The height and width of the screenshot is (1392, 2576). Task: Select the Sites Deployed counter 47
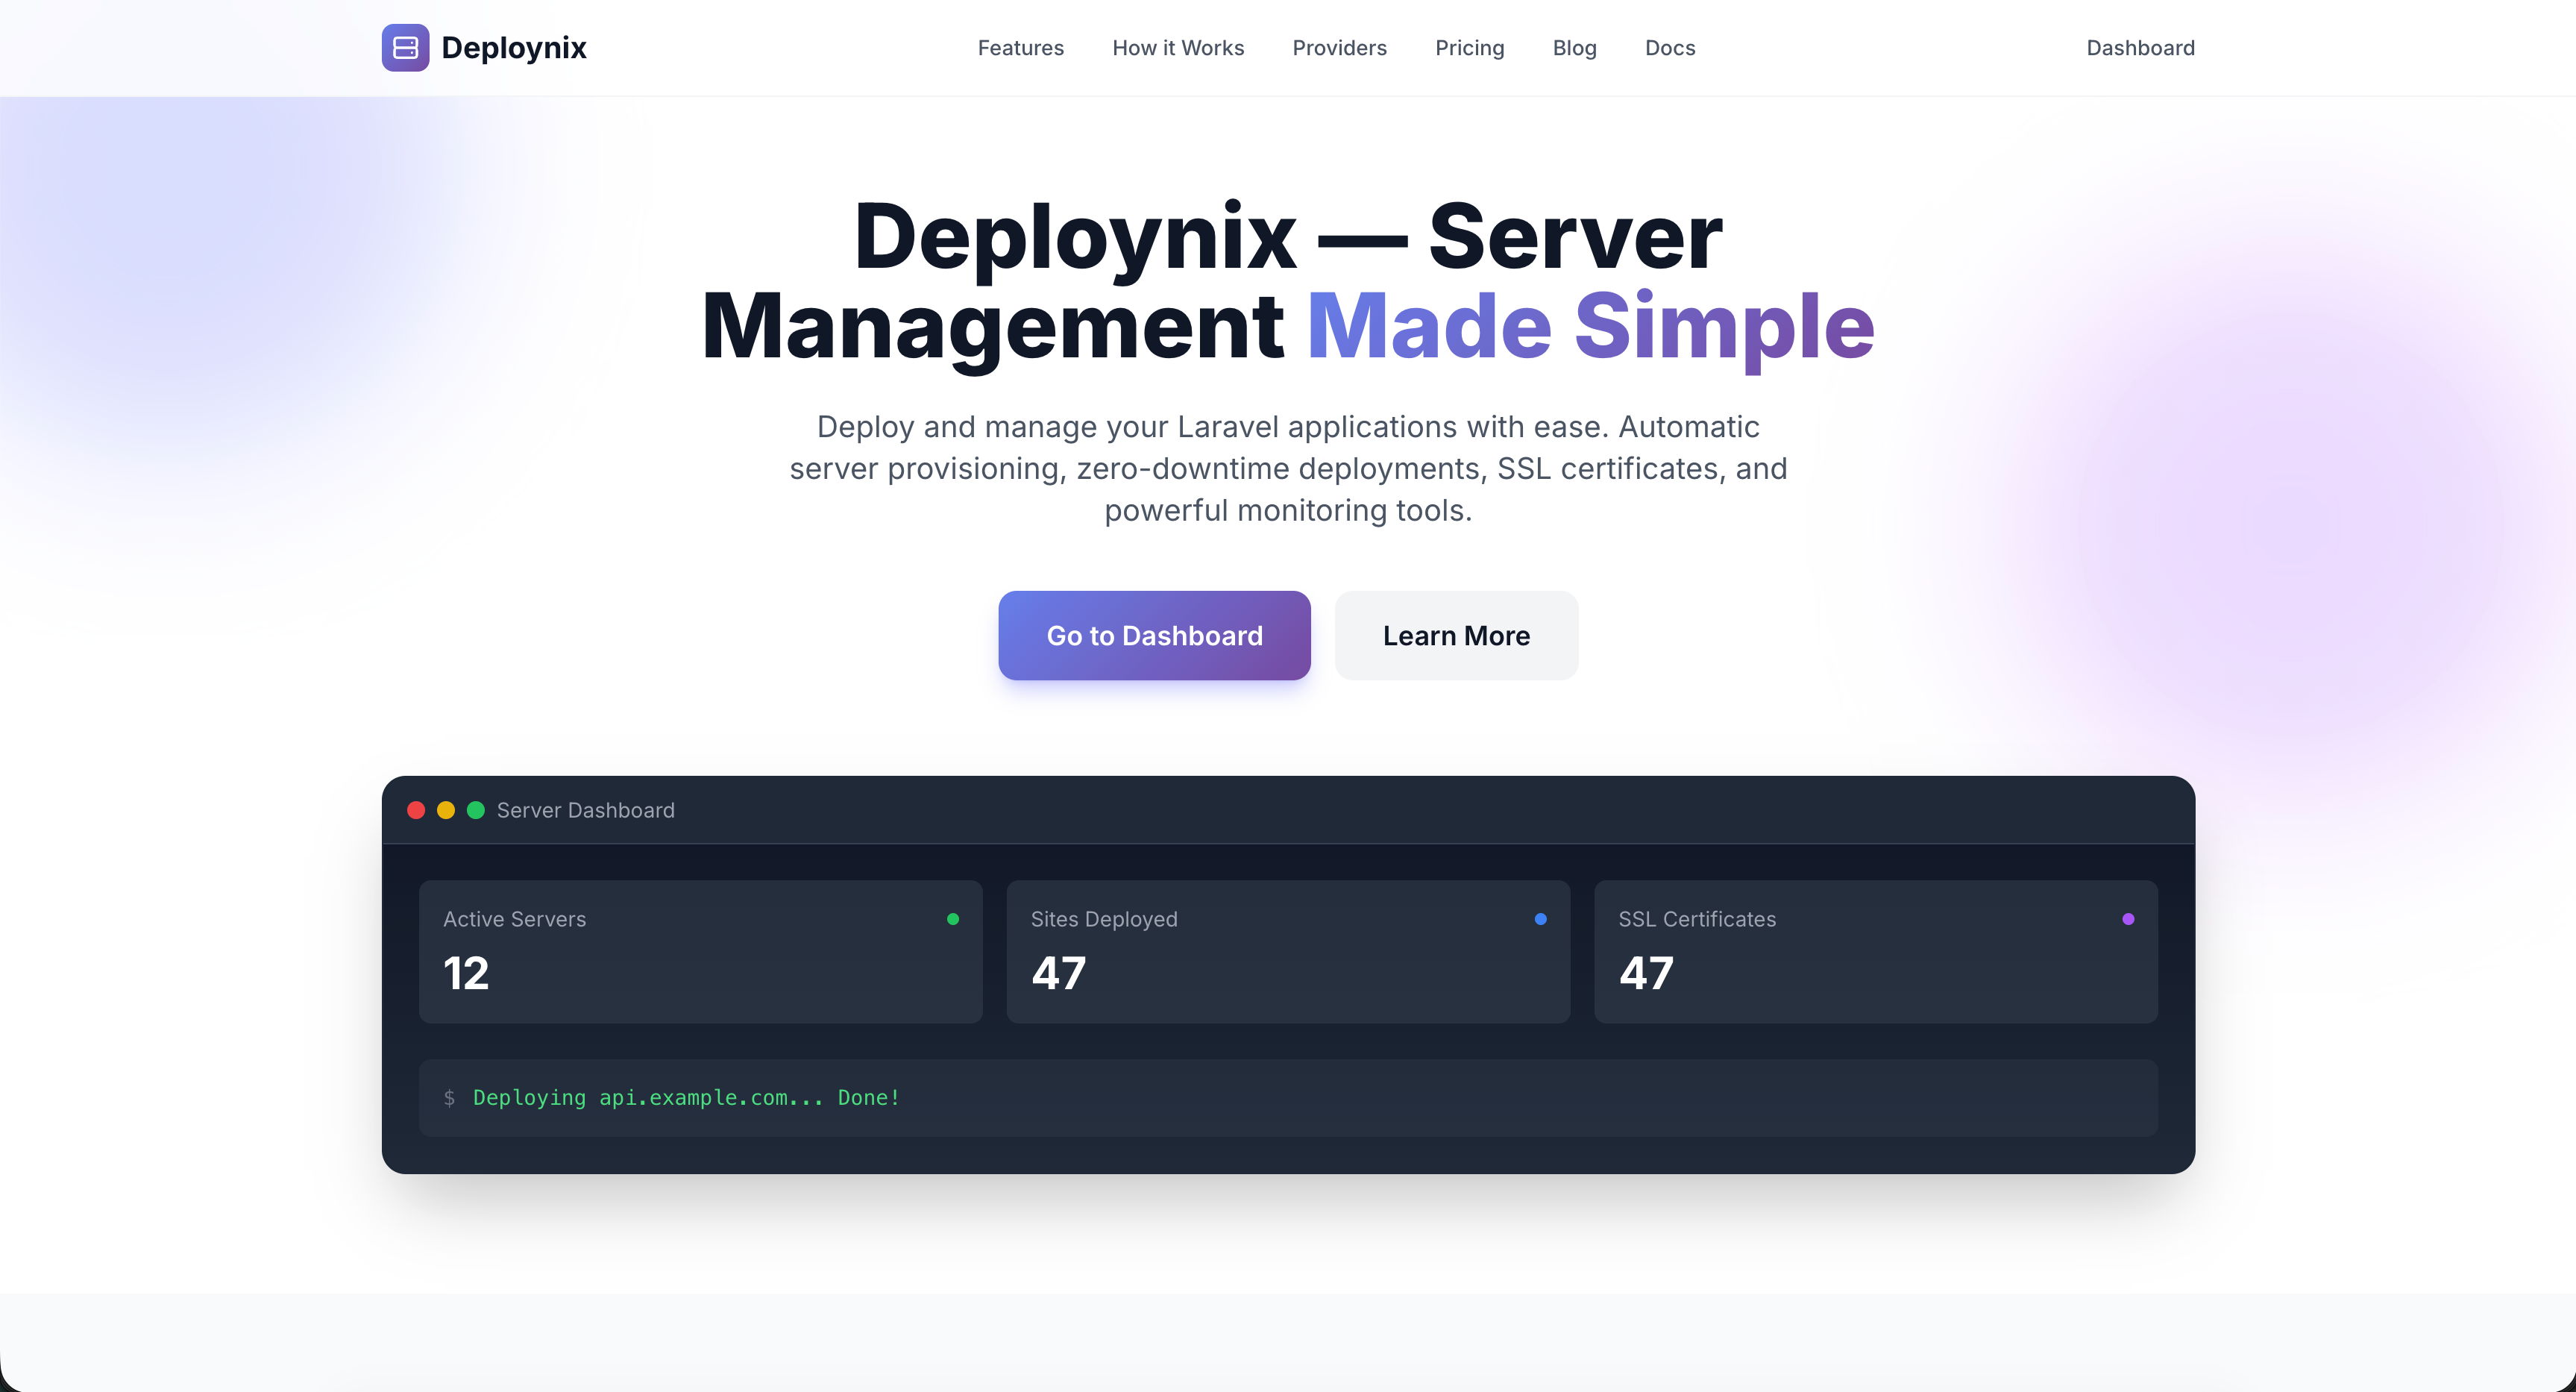[1057, 972]
